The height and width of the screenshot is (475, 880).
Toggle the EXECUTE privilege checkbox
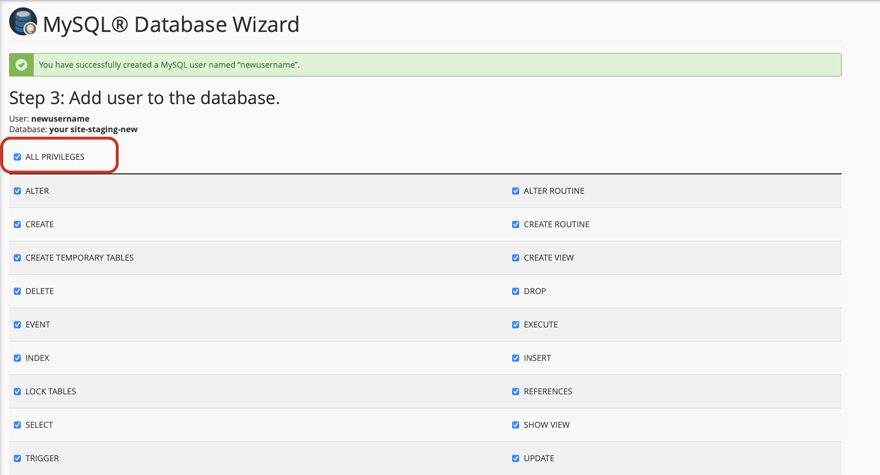point(515,325)
